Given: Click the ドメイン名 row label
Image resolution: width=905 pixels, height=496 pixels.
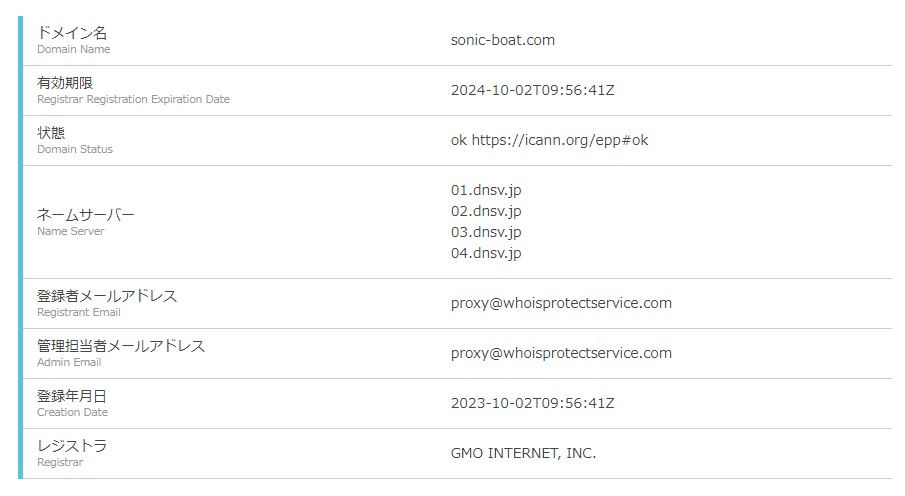Looking at the screenshot, I should point(71,33).
